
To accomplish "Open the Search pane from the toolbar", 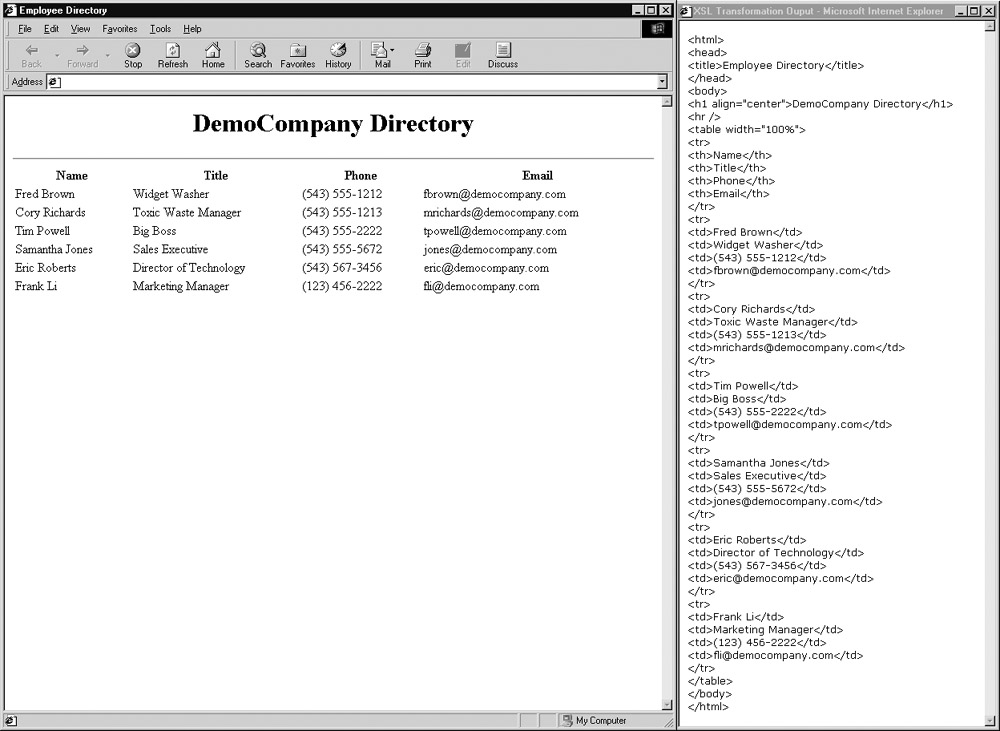I will [x=258, y=55].
